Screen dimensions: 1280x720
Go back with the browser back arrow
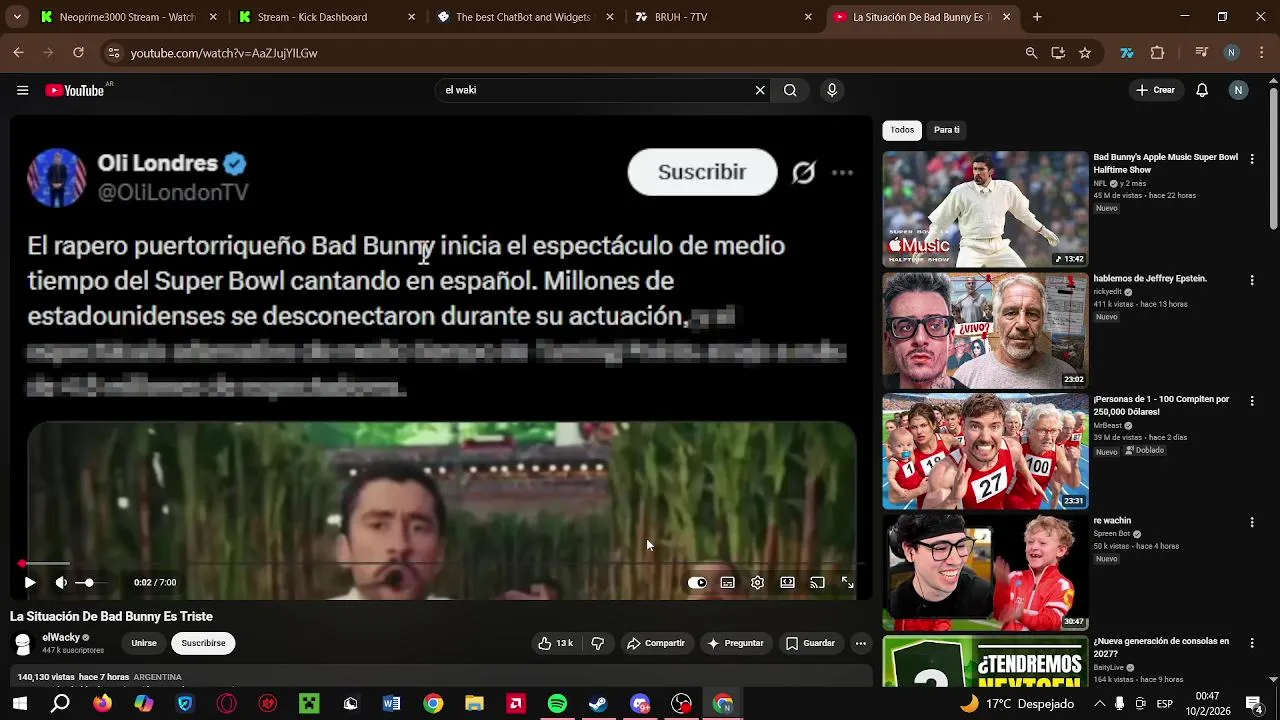[x=18, y=53]
